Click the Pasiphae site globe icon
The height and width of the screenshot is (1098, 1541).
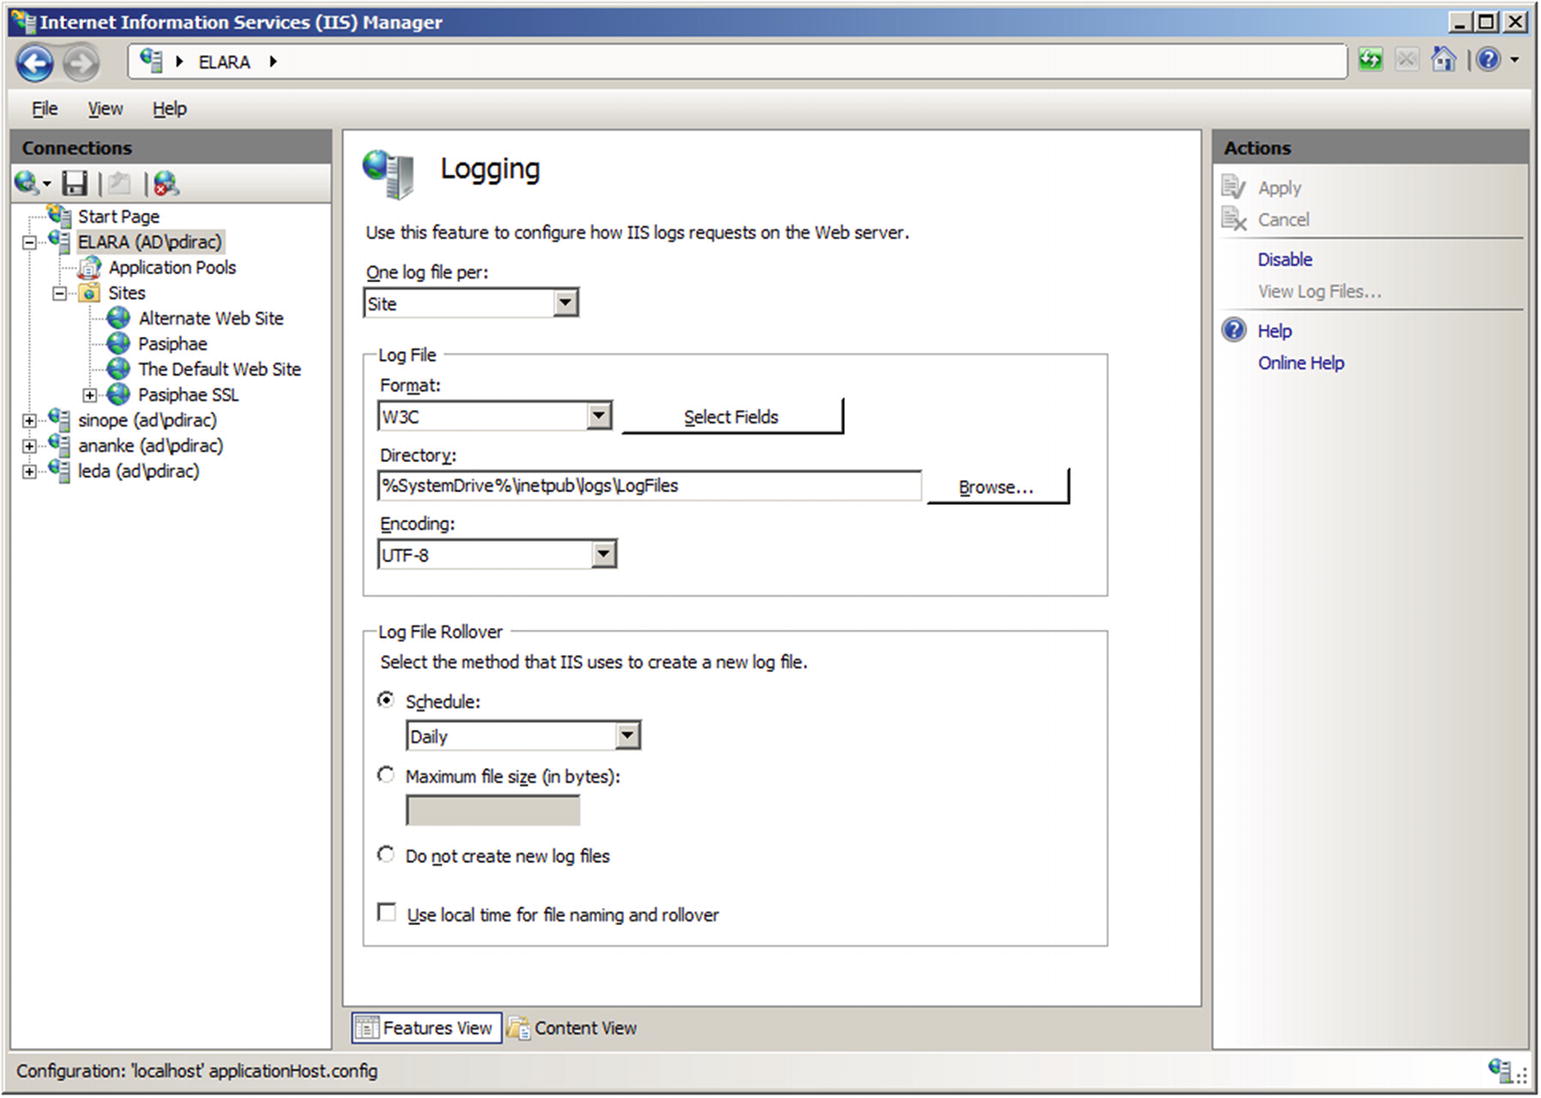[x=119, y=343]
